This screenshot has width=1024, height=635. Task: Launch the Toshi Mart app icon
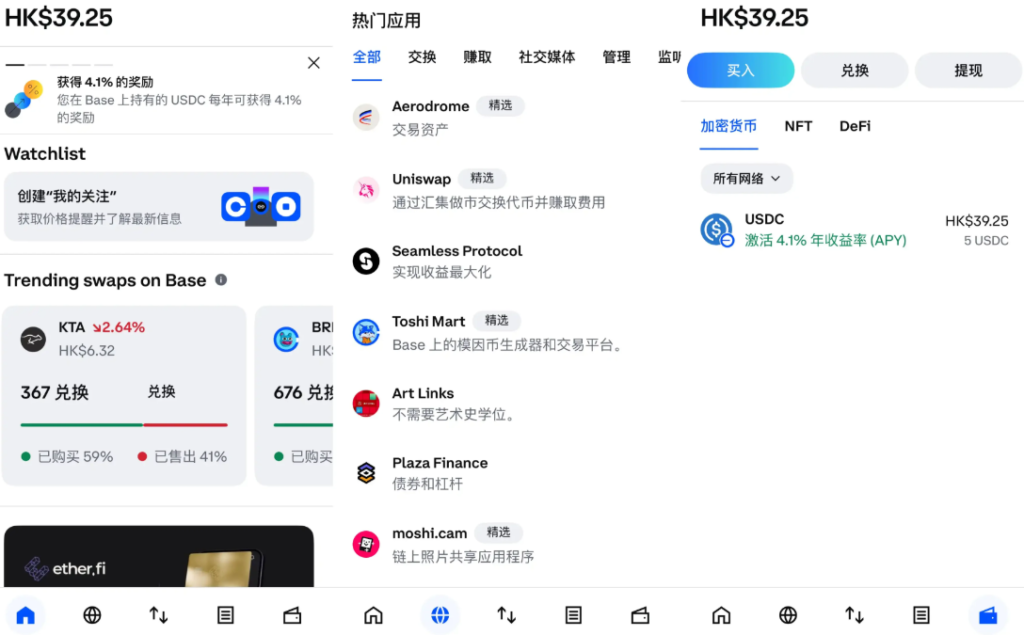(366, 332)
